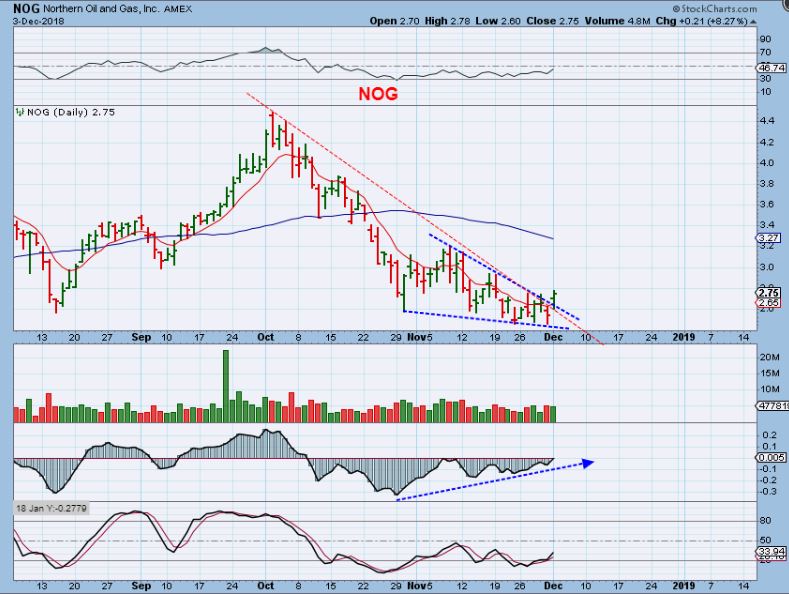Click the up-triangle icon after Chg percentage
Viewport: 789px width, 594px height.
click(x=753, y=22)
